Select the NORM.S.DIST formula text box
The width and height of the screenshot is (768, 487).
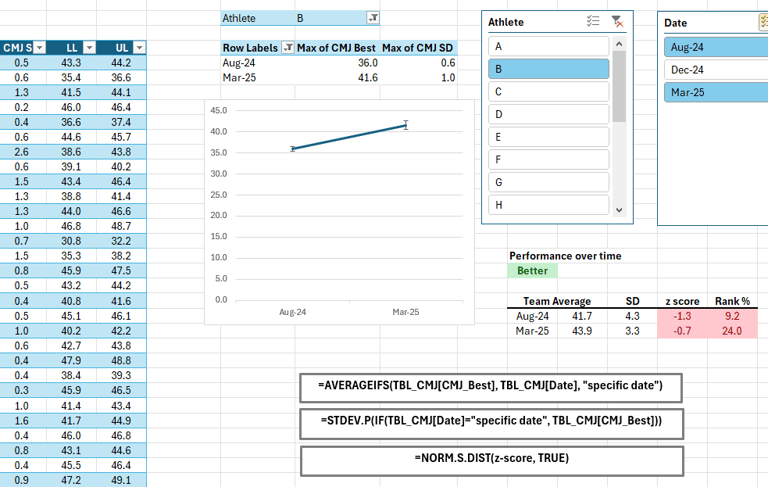tap(492, 461)
